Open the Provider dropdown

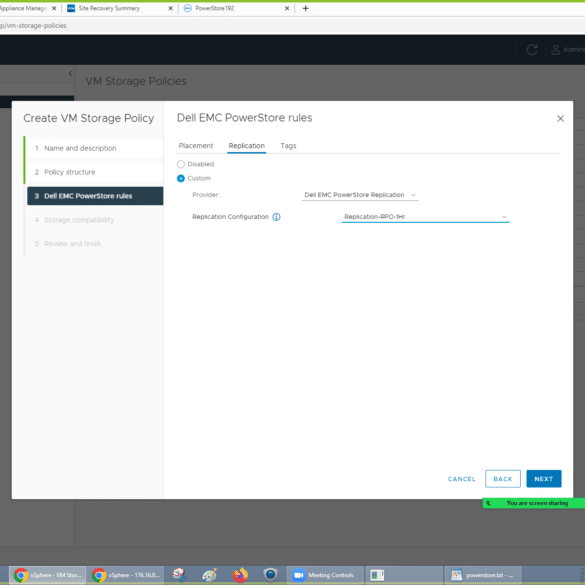click(360, 195)
